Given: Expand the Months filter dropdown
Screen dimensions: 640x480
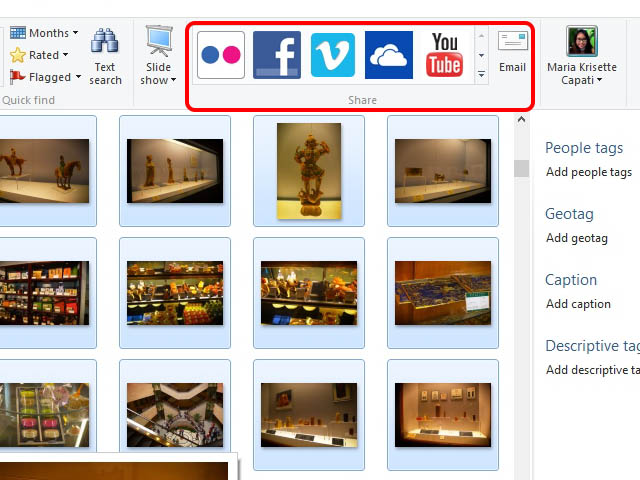Looking at the screenshot, I should coord(76,33).
